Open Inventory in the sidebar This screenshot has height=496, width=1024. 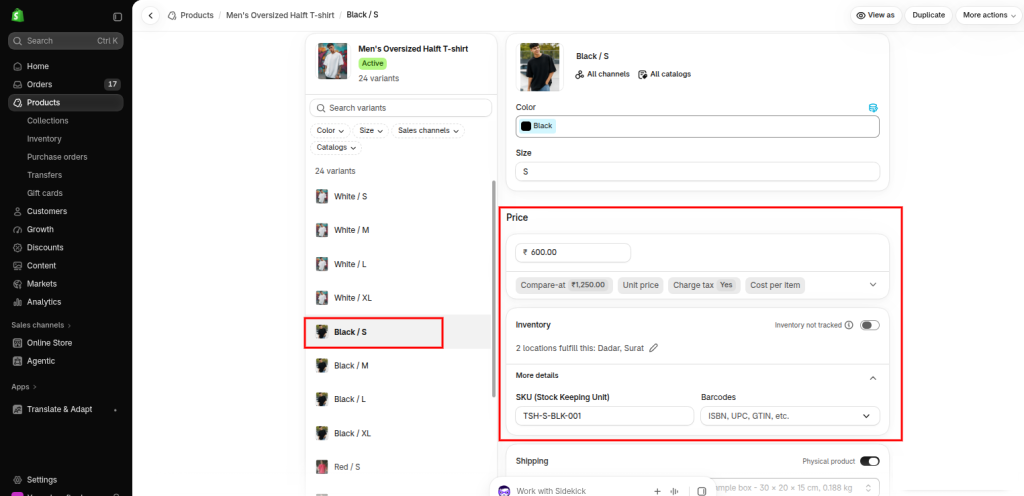pyautogui.click(x=44, y=139)
